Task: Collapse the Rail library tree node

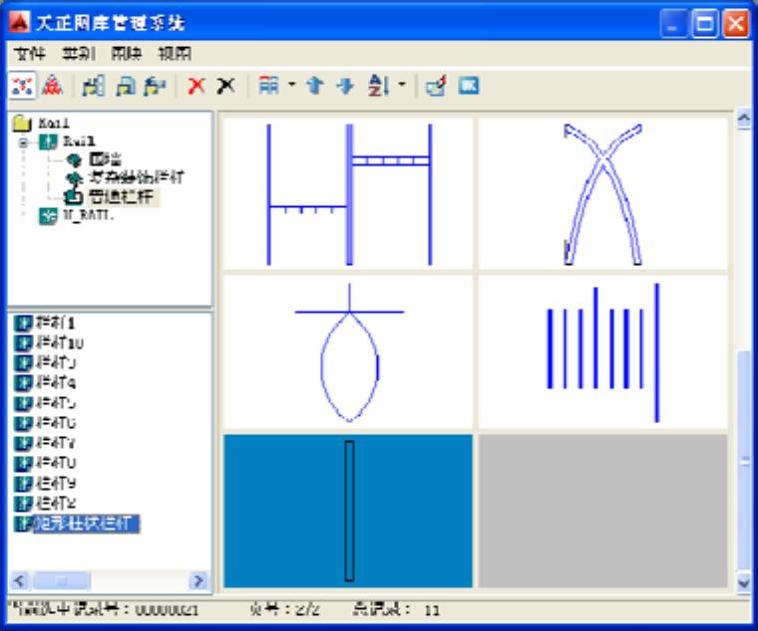Action: coord(23,143)
